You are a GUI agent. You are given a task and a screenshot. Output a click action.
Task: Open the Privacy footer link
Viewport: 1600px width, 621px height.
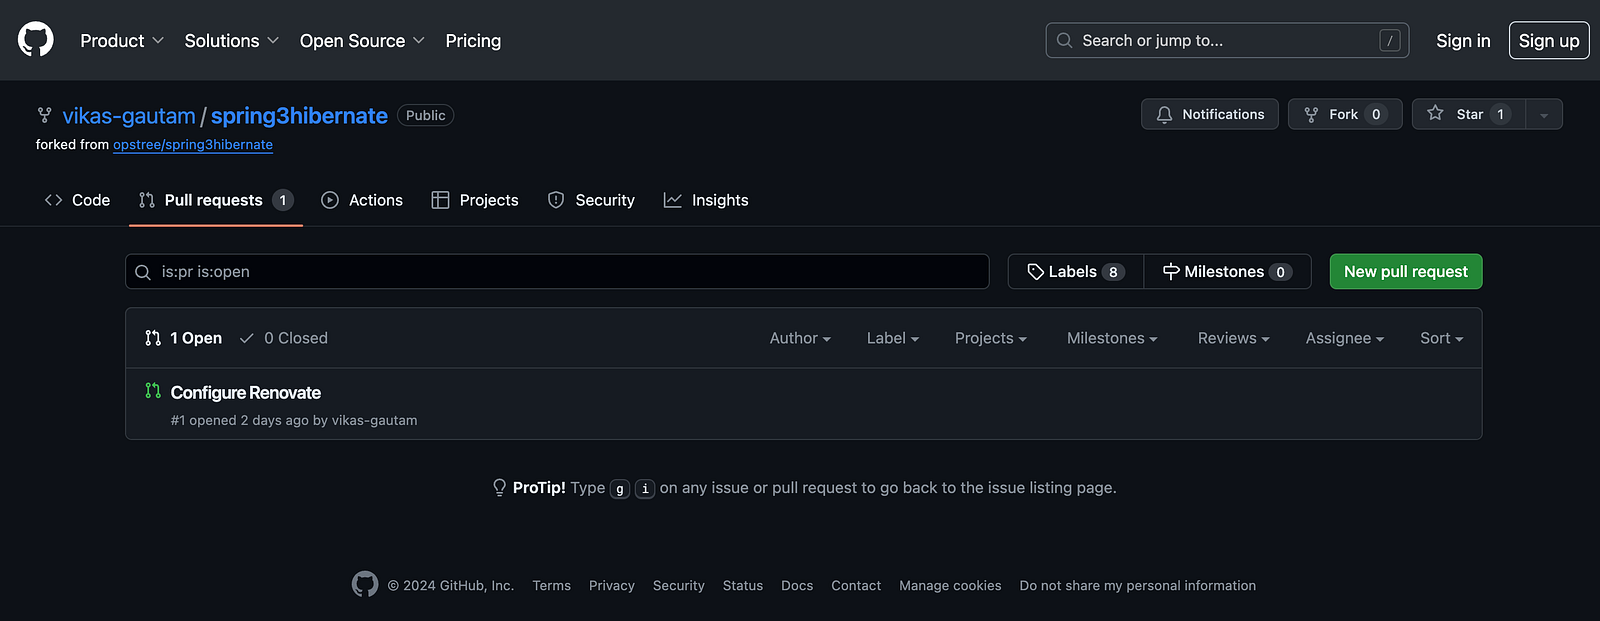coord(612,586)
